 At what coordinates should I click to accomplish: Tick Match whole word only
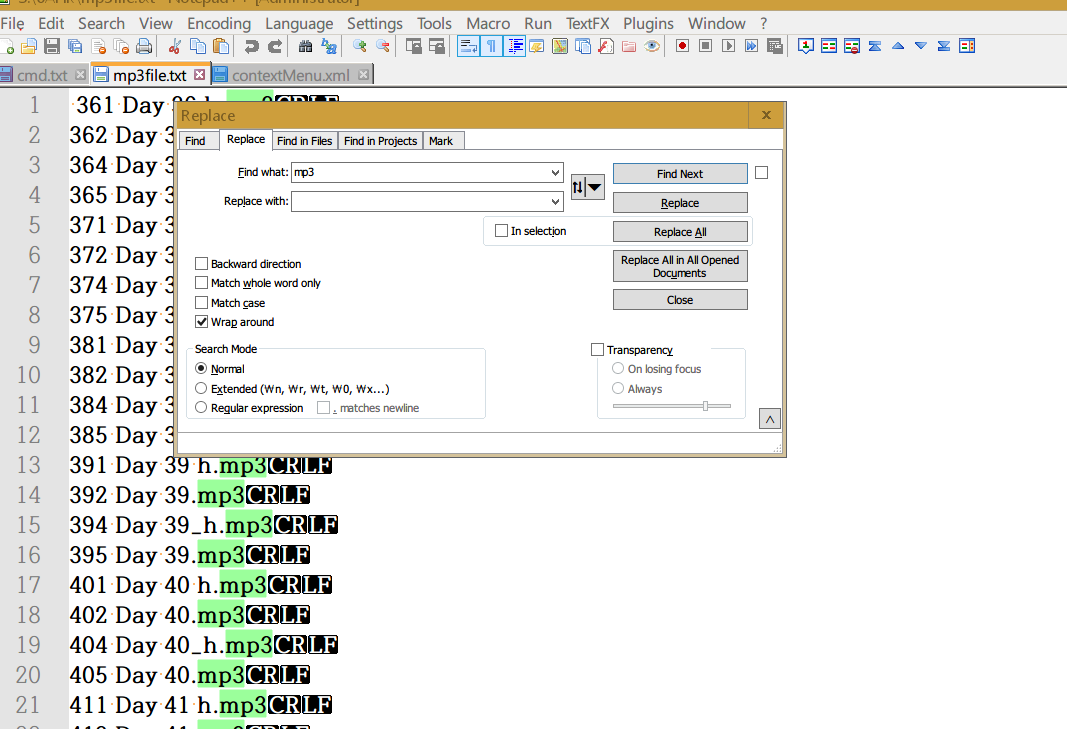click(x=201, y=282)
